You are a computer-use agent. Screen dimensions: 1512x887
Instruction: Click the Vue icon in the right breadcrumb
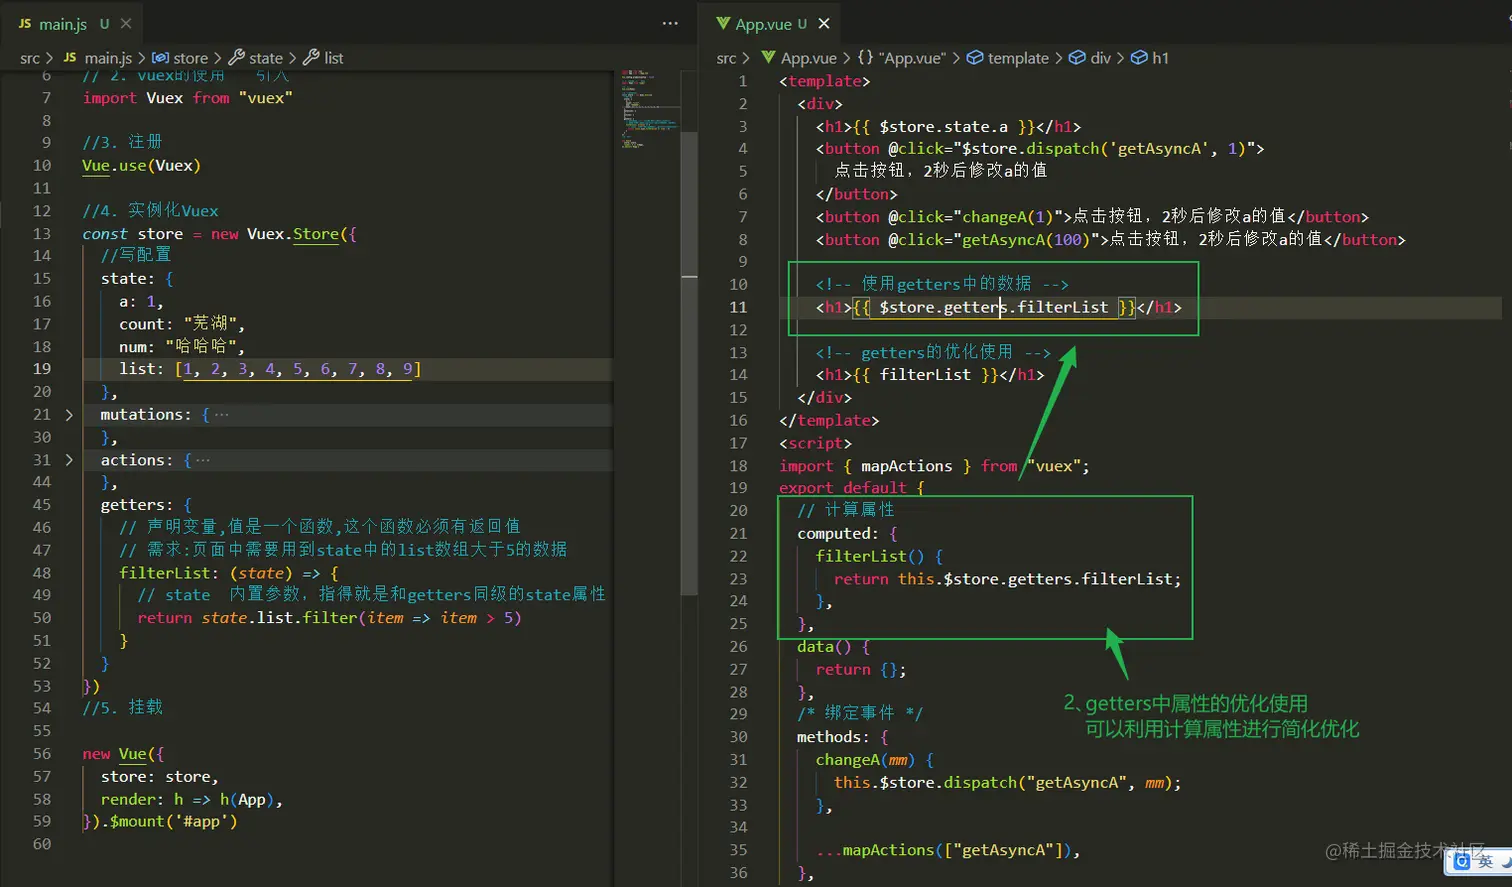coord(768,58)
